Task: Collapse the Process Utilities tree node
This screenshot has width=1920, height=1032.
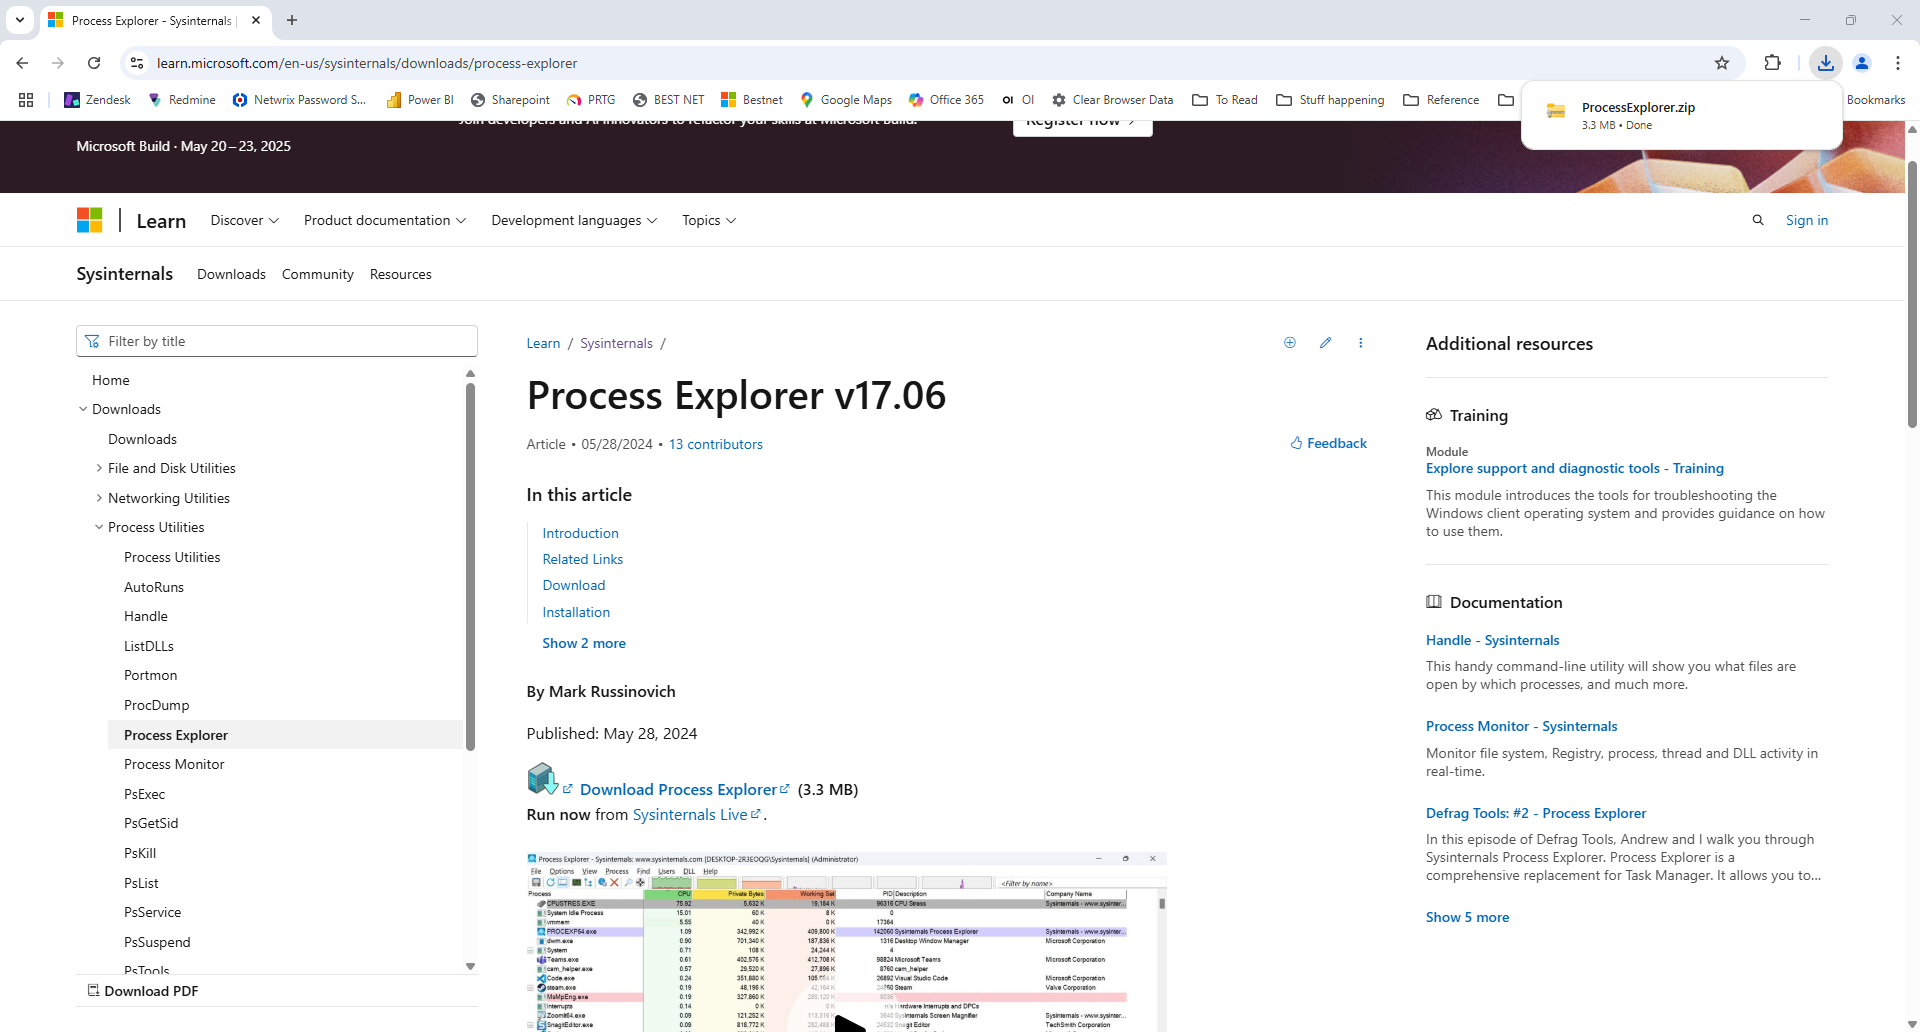Action: pyautogui.click(x=99, y=527)
